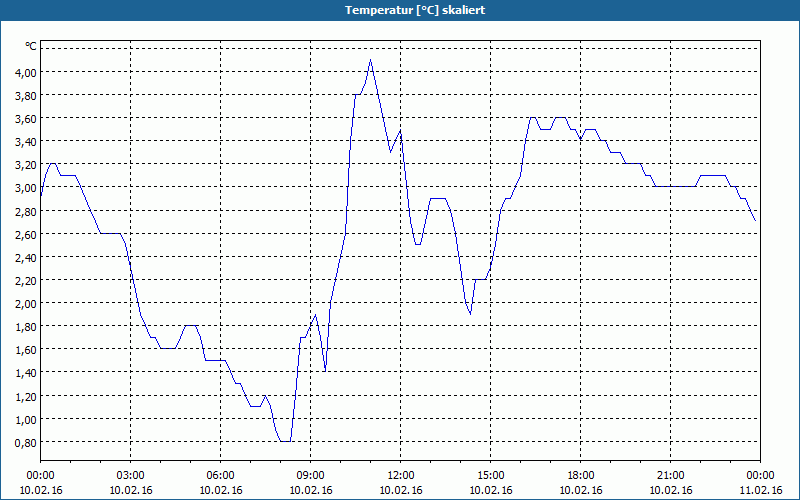Screen dimensions: 800x500
Task: Click the 2,20 y-axis value
Action: click(x=26, y=281)
